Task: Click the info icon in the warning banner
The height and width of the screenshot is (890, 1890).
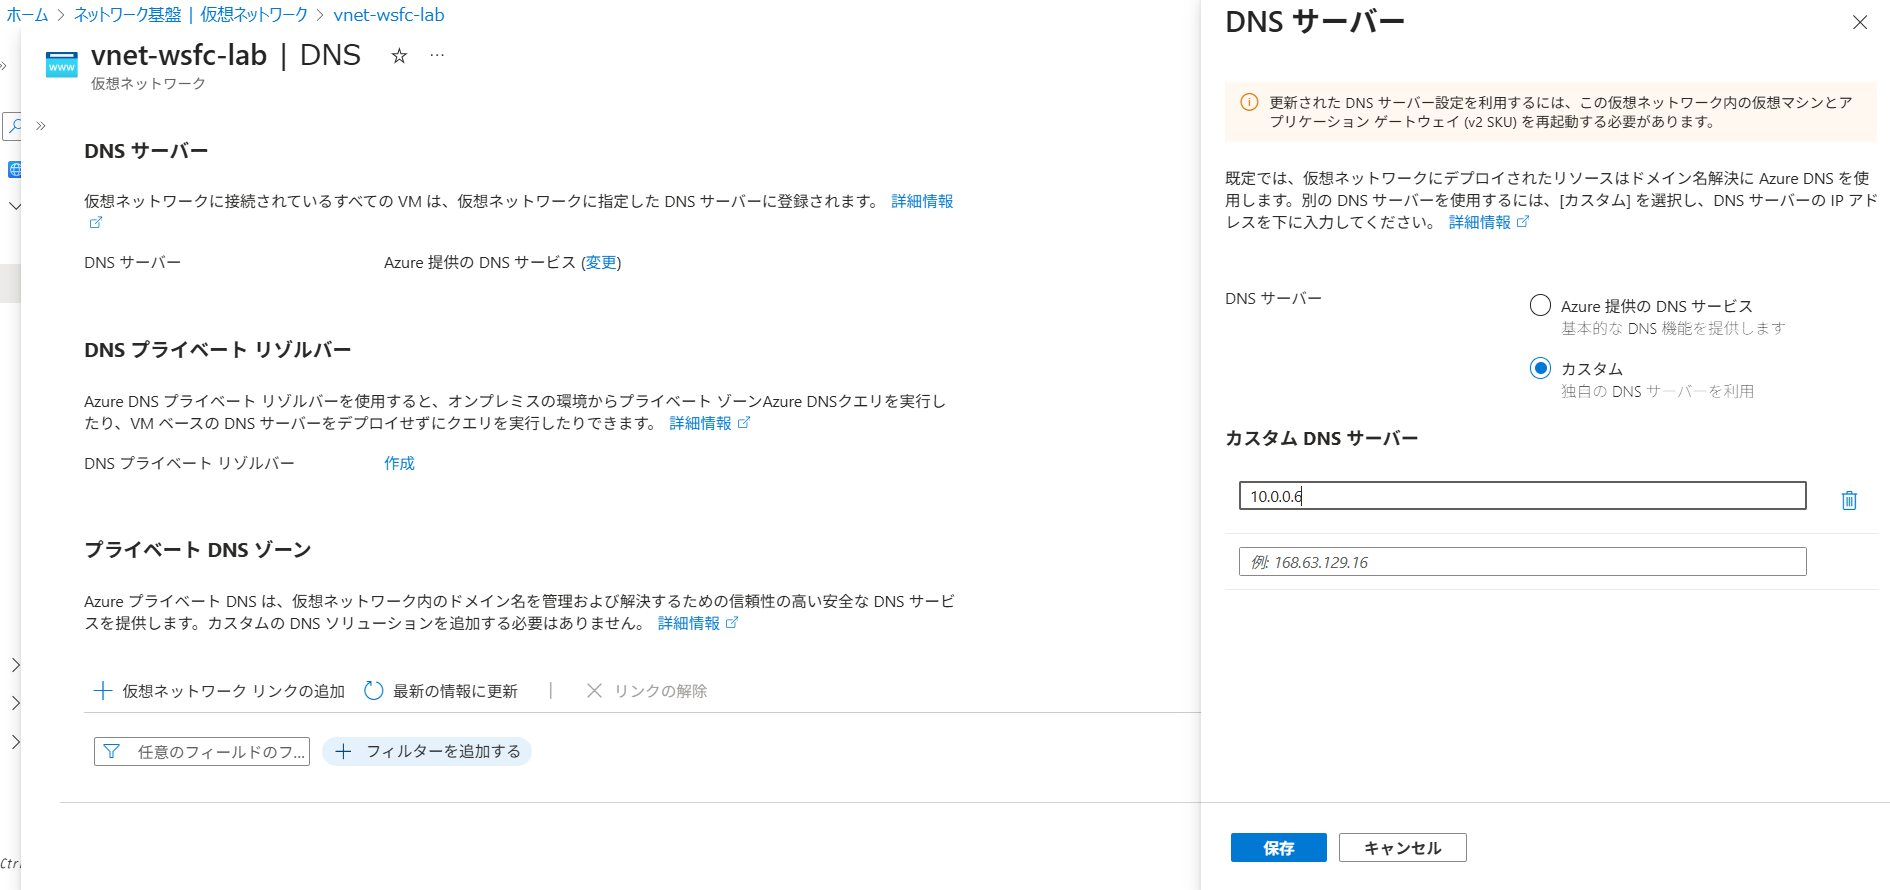Action: [x=1249, y=102]
